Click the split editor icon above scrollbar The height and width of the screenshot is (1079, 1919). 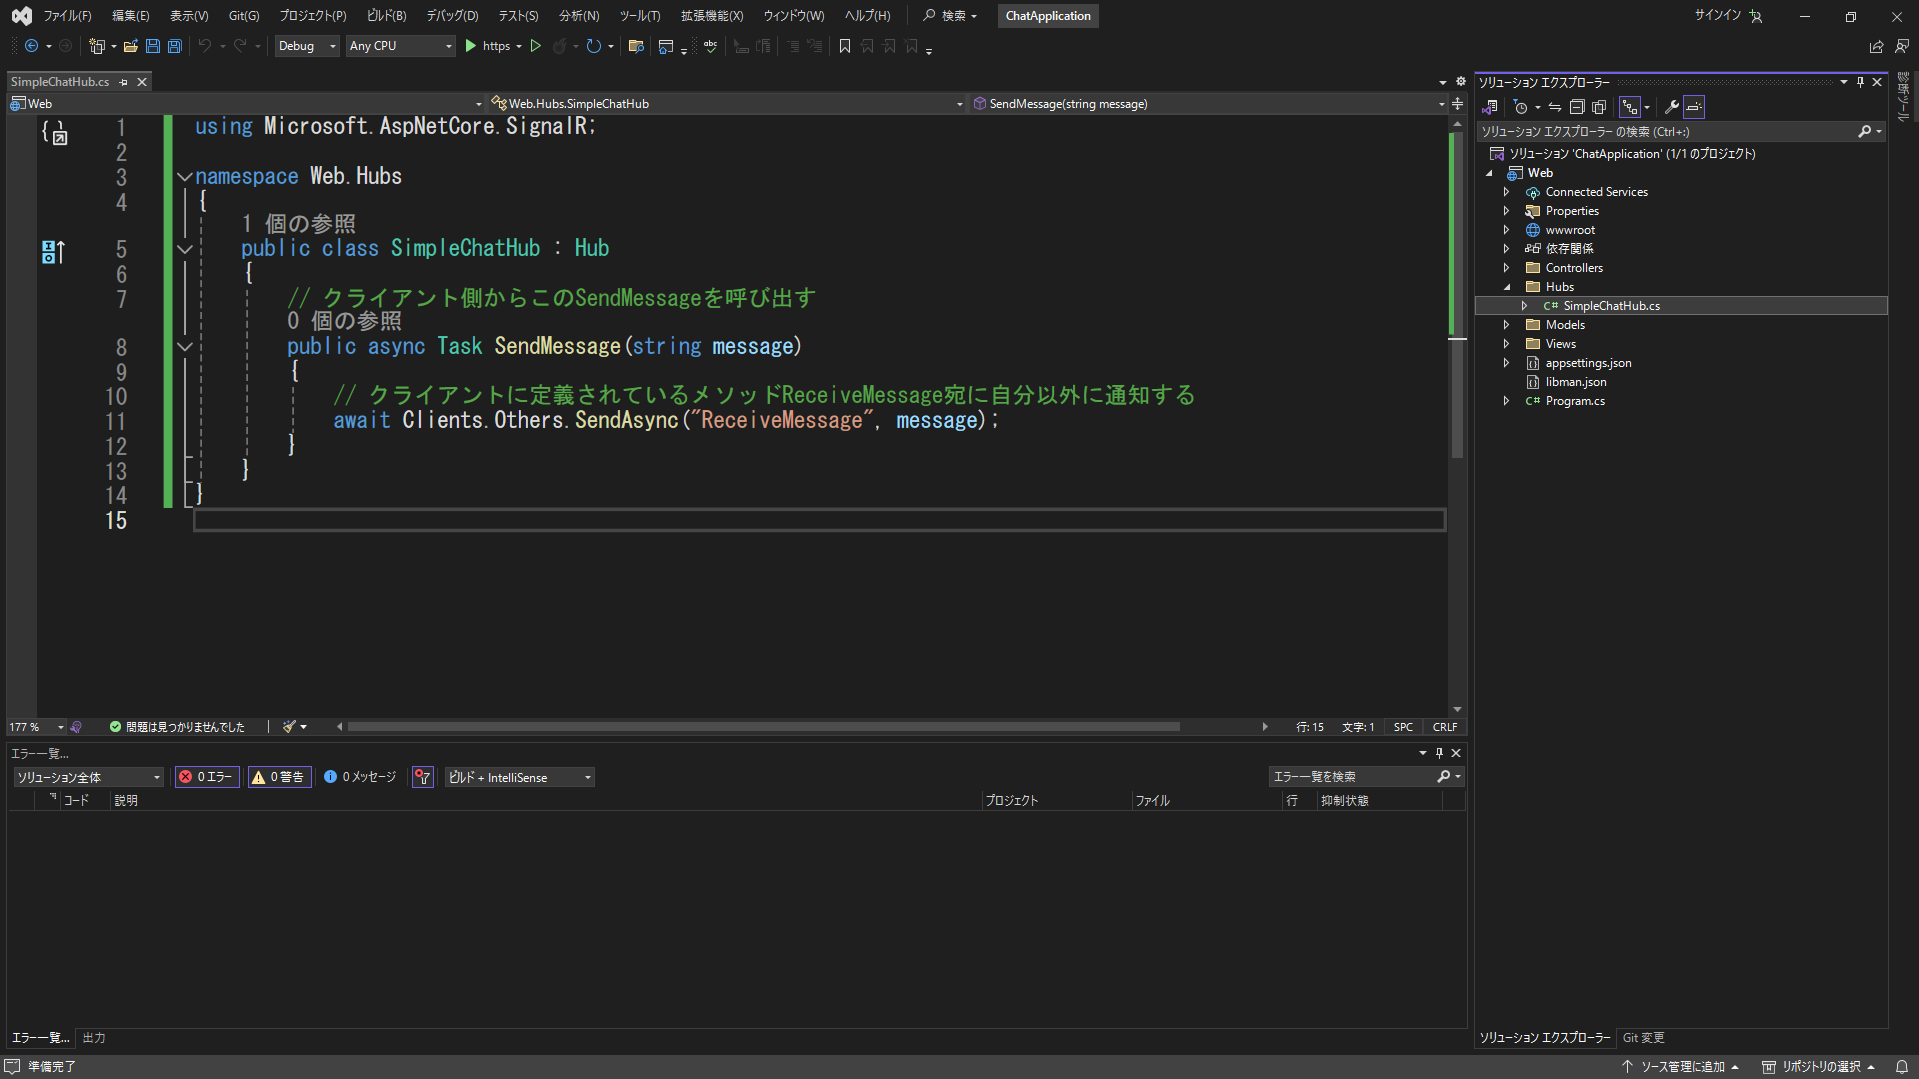click(1458, 104)
